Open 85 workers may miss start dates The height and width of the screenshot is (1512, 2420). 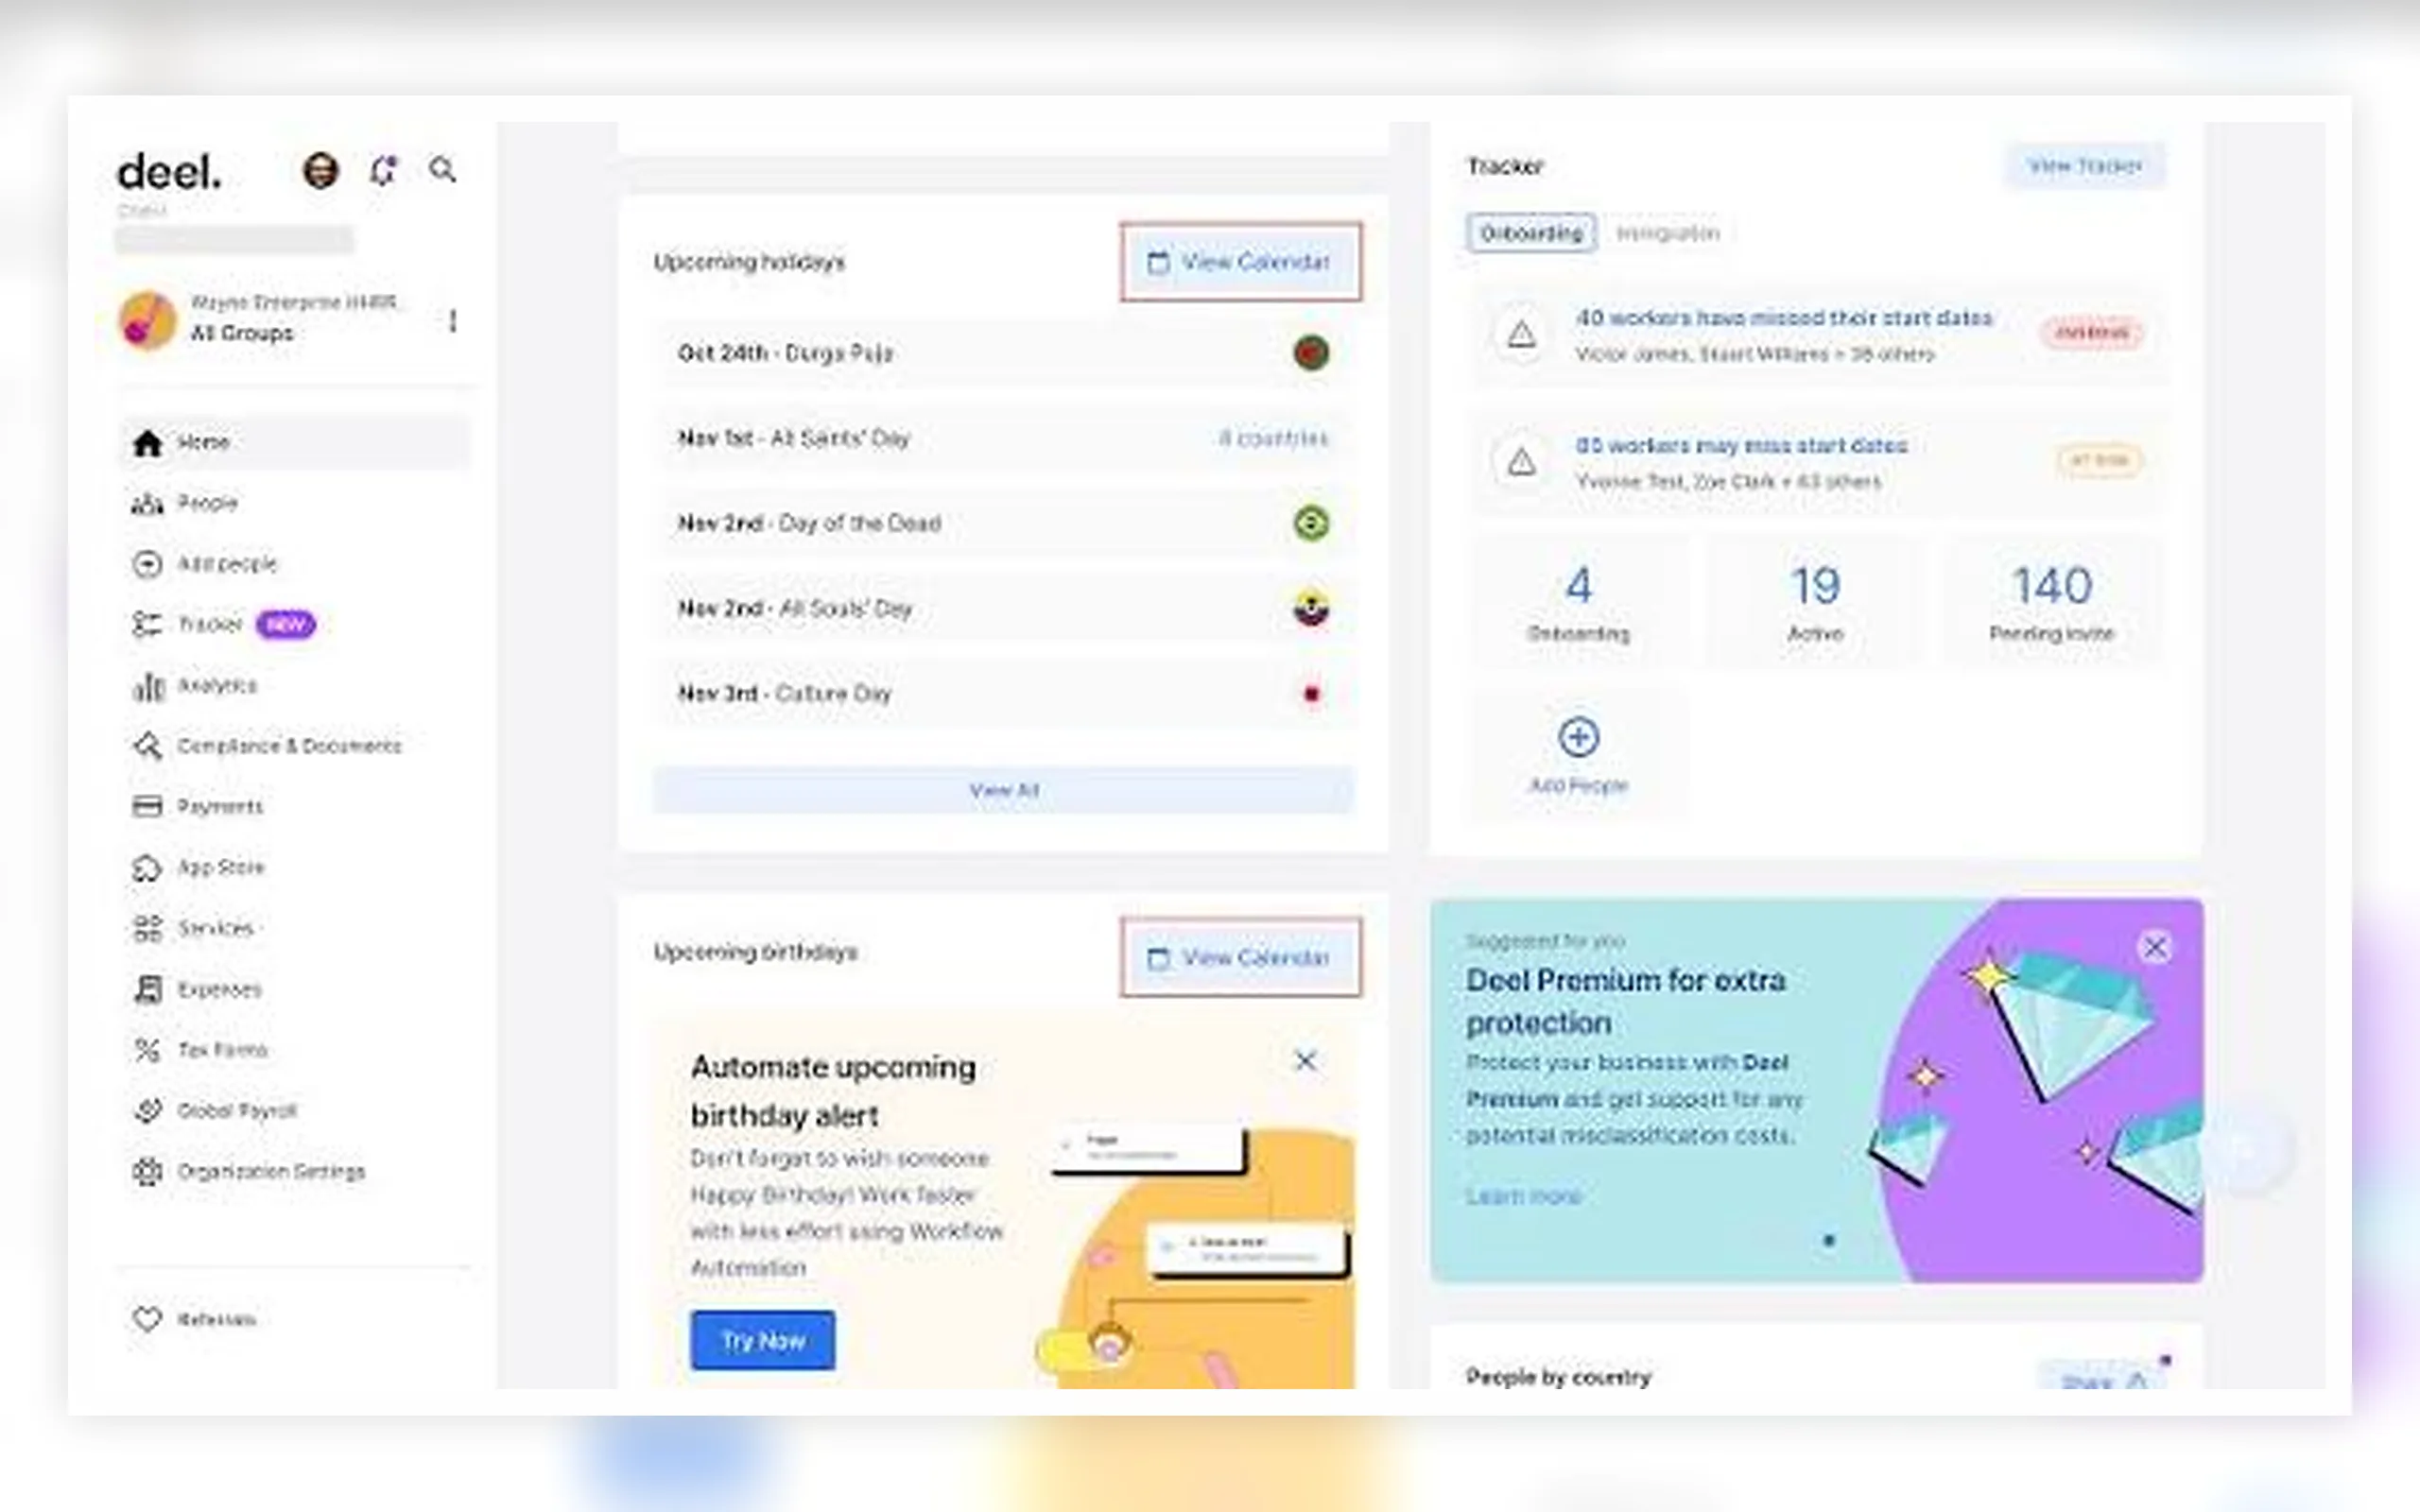(1818, 462)
